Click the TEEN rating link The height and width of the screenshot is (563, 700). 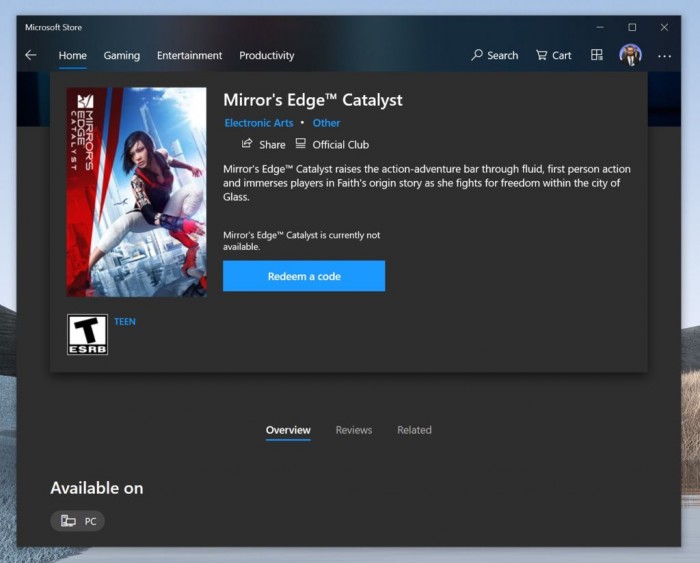[125, 322]
